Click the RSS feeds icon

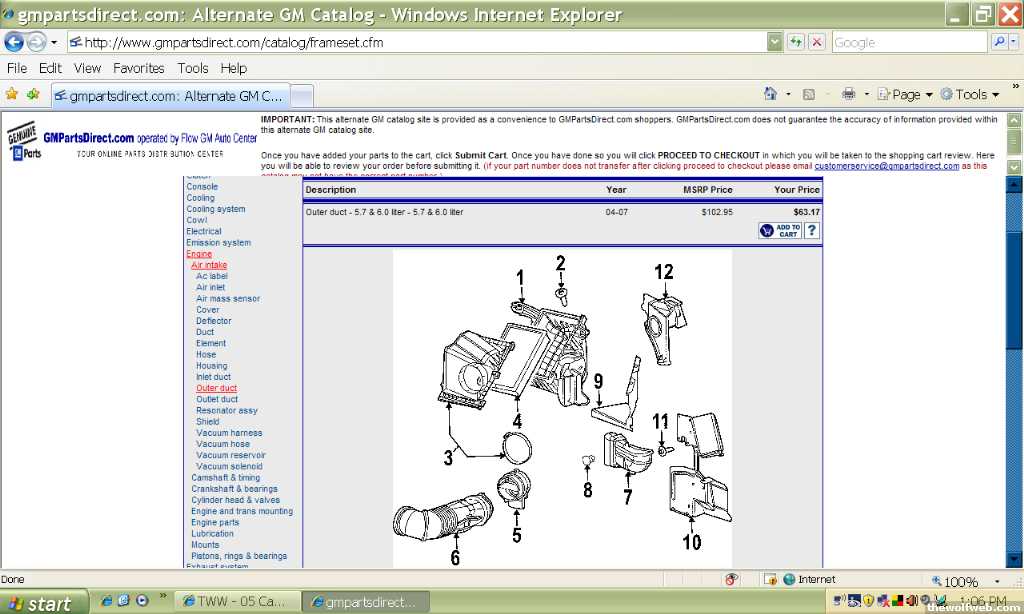coord(809,94)
